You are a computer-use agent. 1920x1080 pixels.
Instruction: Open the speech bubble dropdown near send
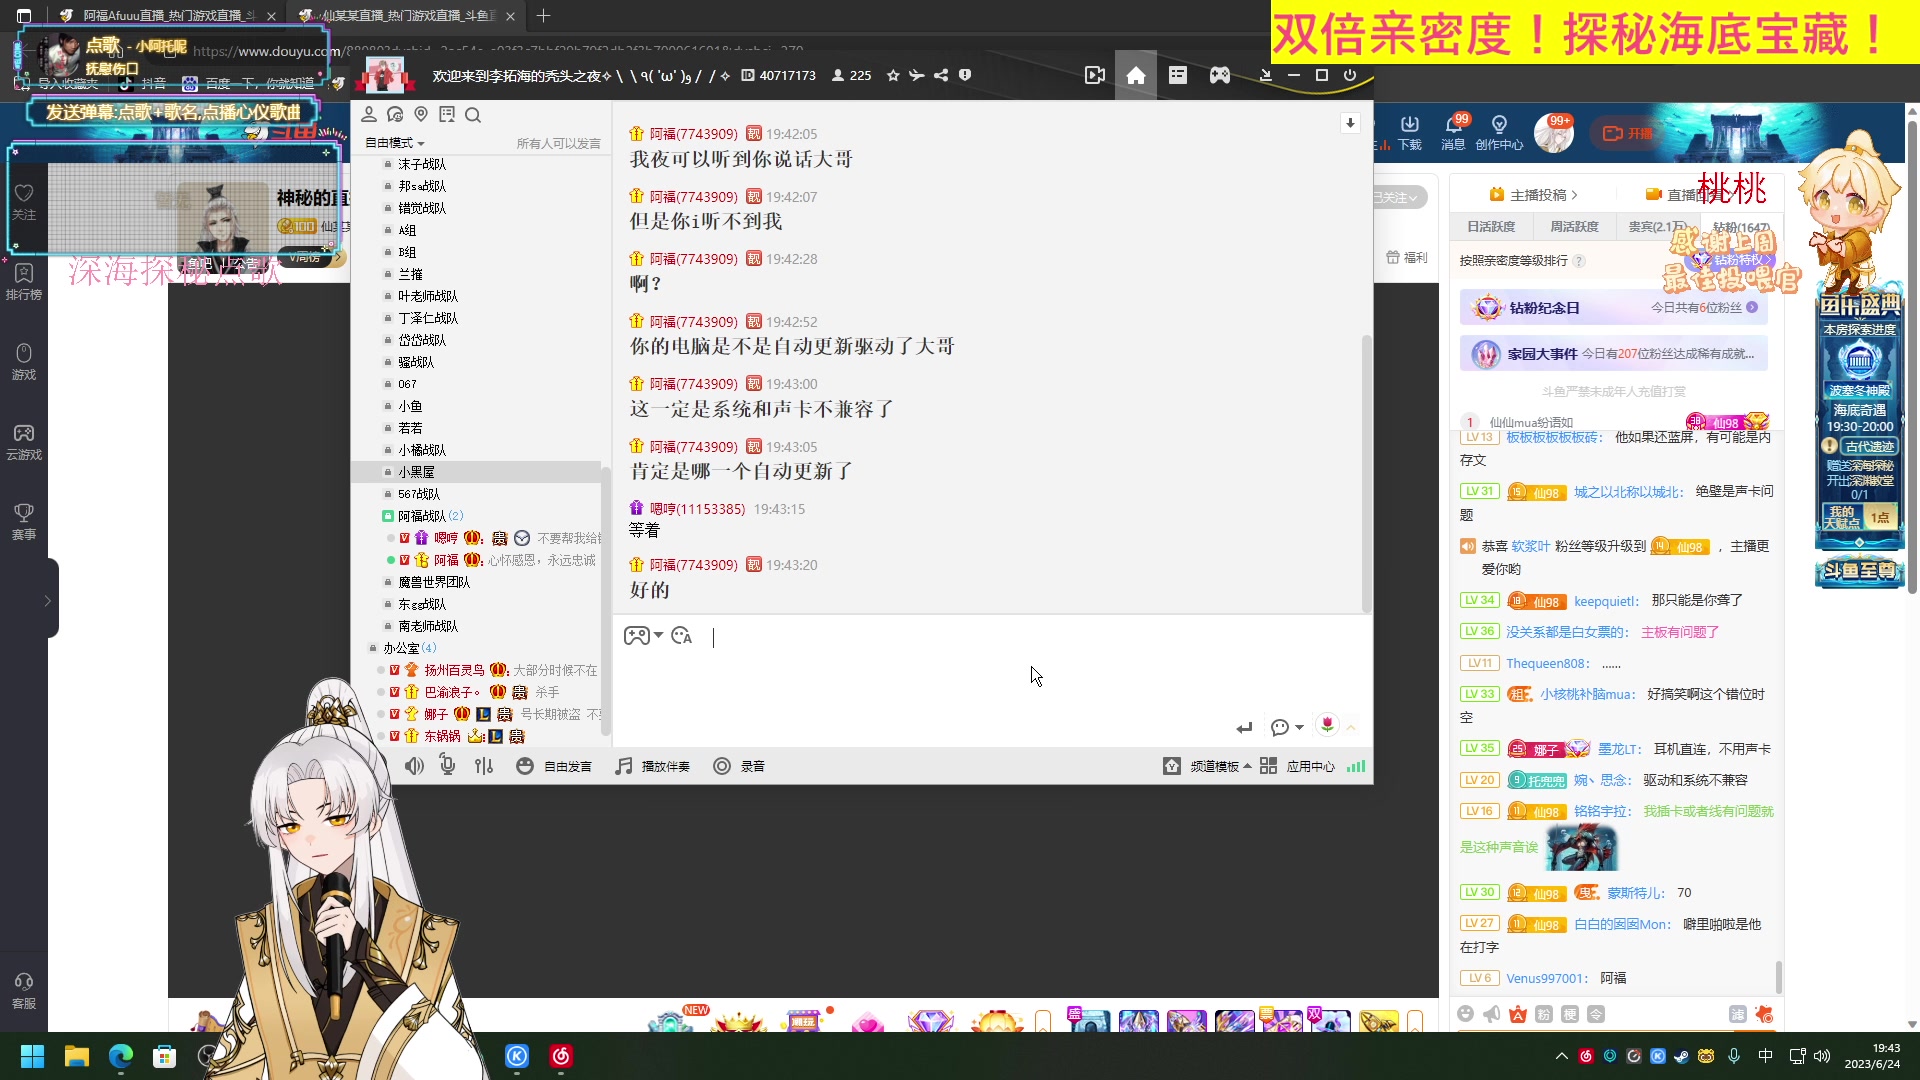[x=1287, y=728]
